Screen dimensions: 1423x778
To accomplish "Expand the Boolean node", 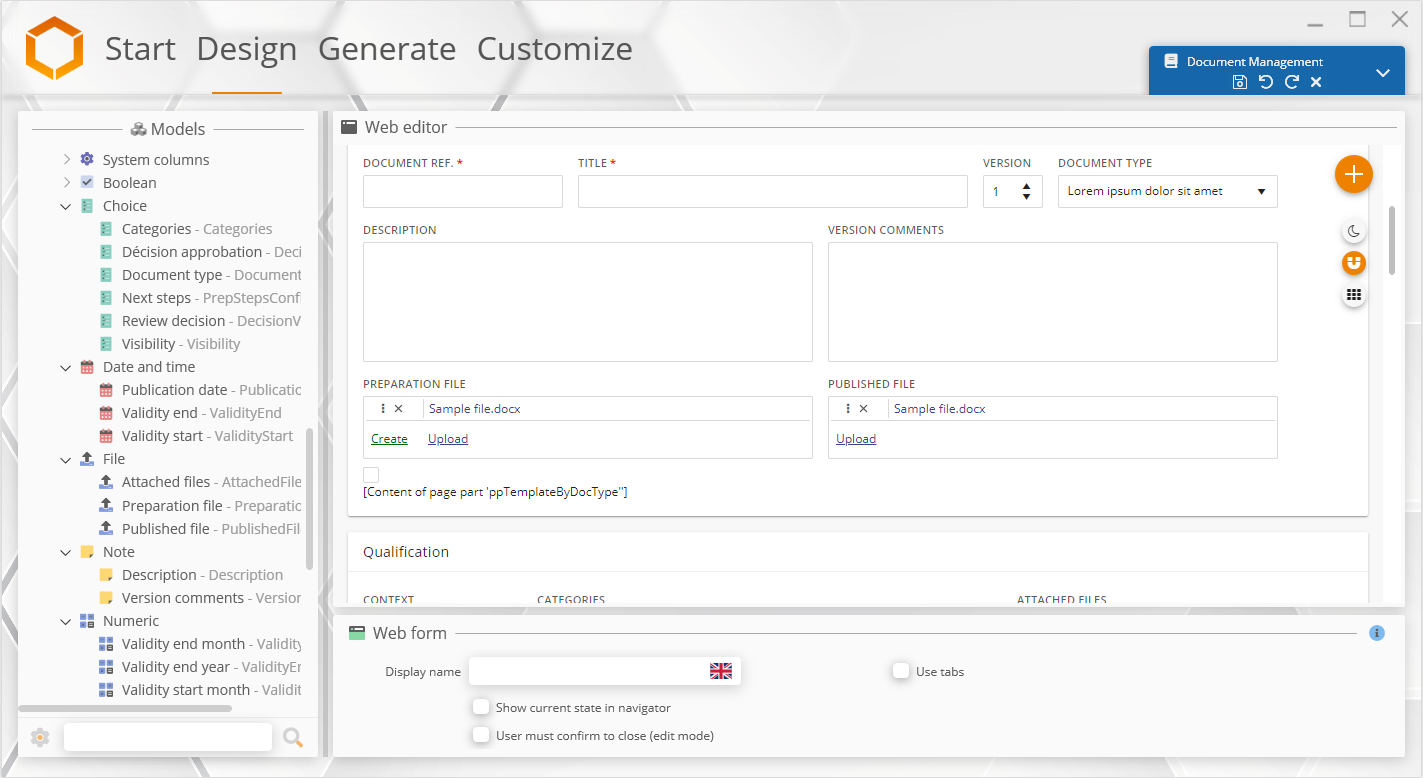I will click(x=66, y=183).
